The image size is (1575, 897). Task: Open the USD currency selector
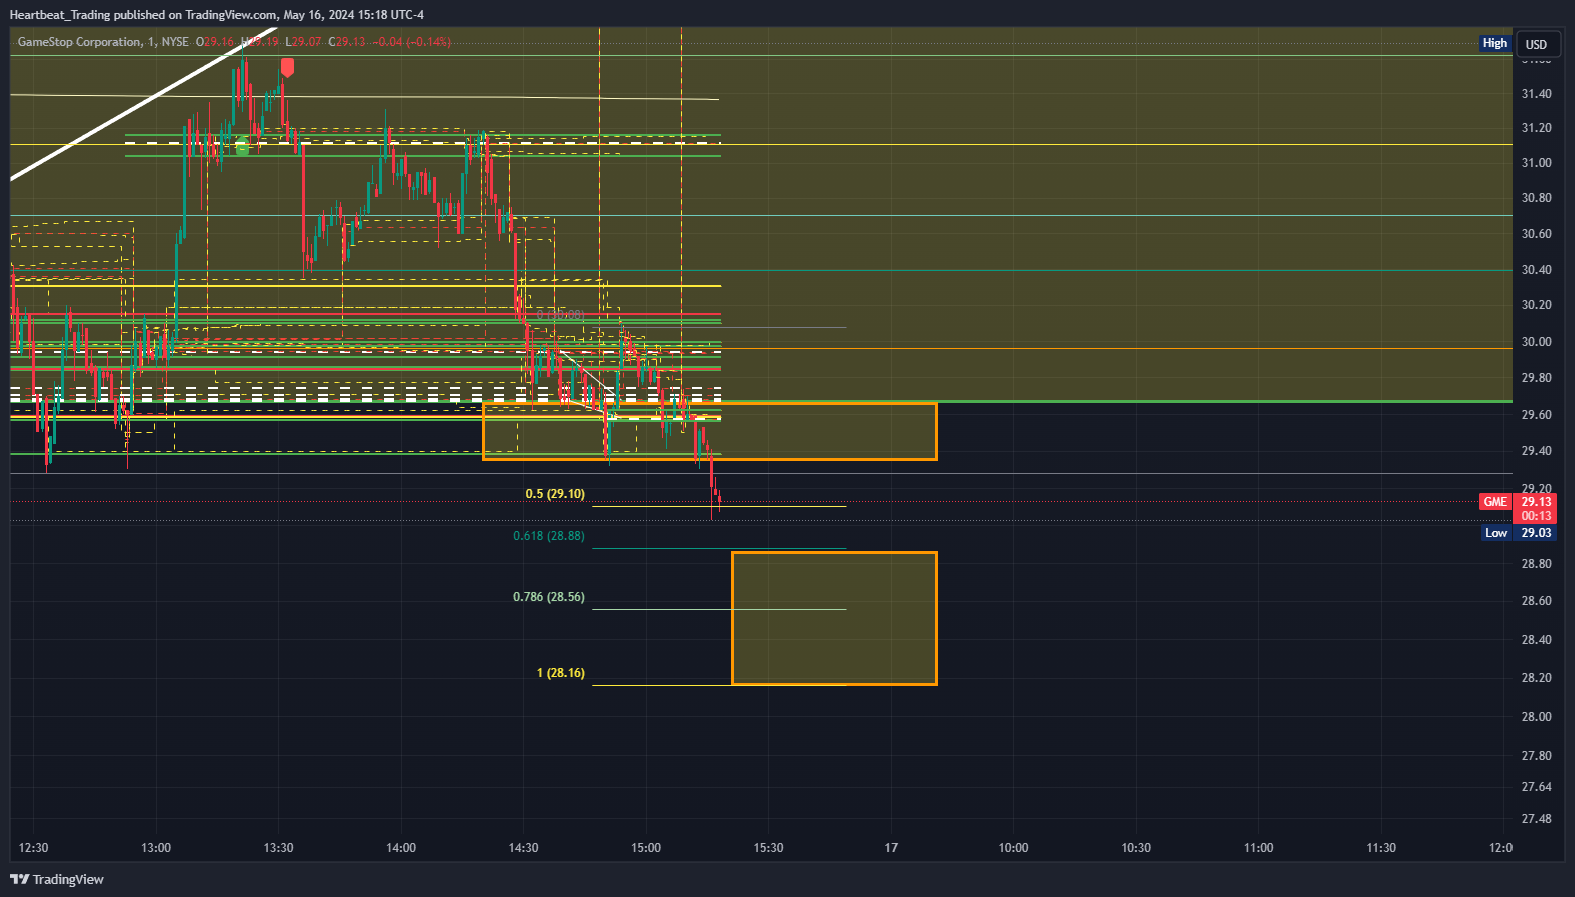pos(1536,44)
